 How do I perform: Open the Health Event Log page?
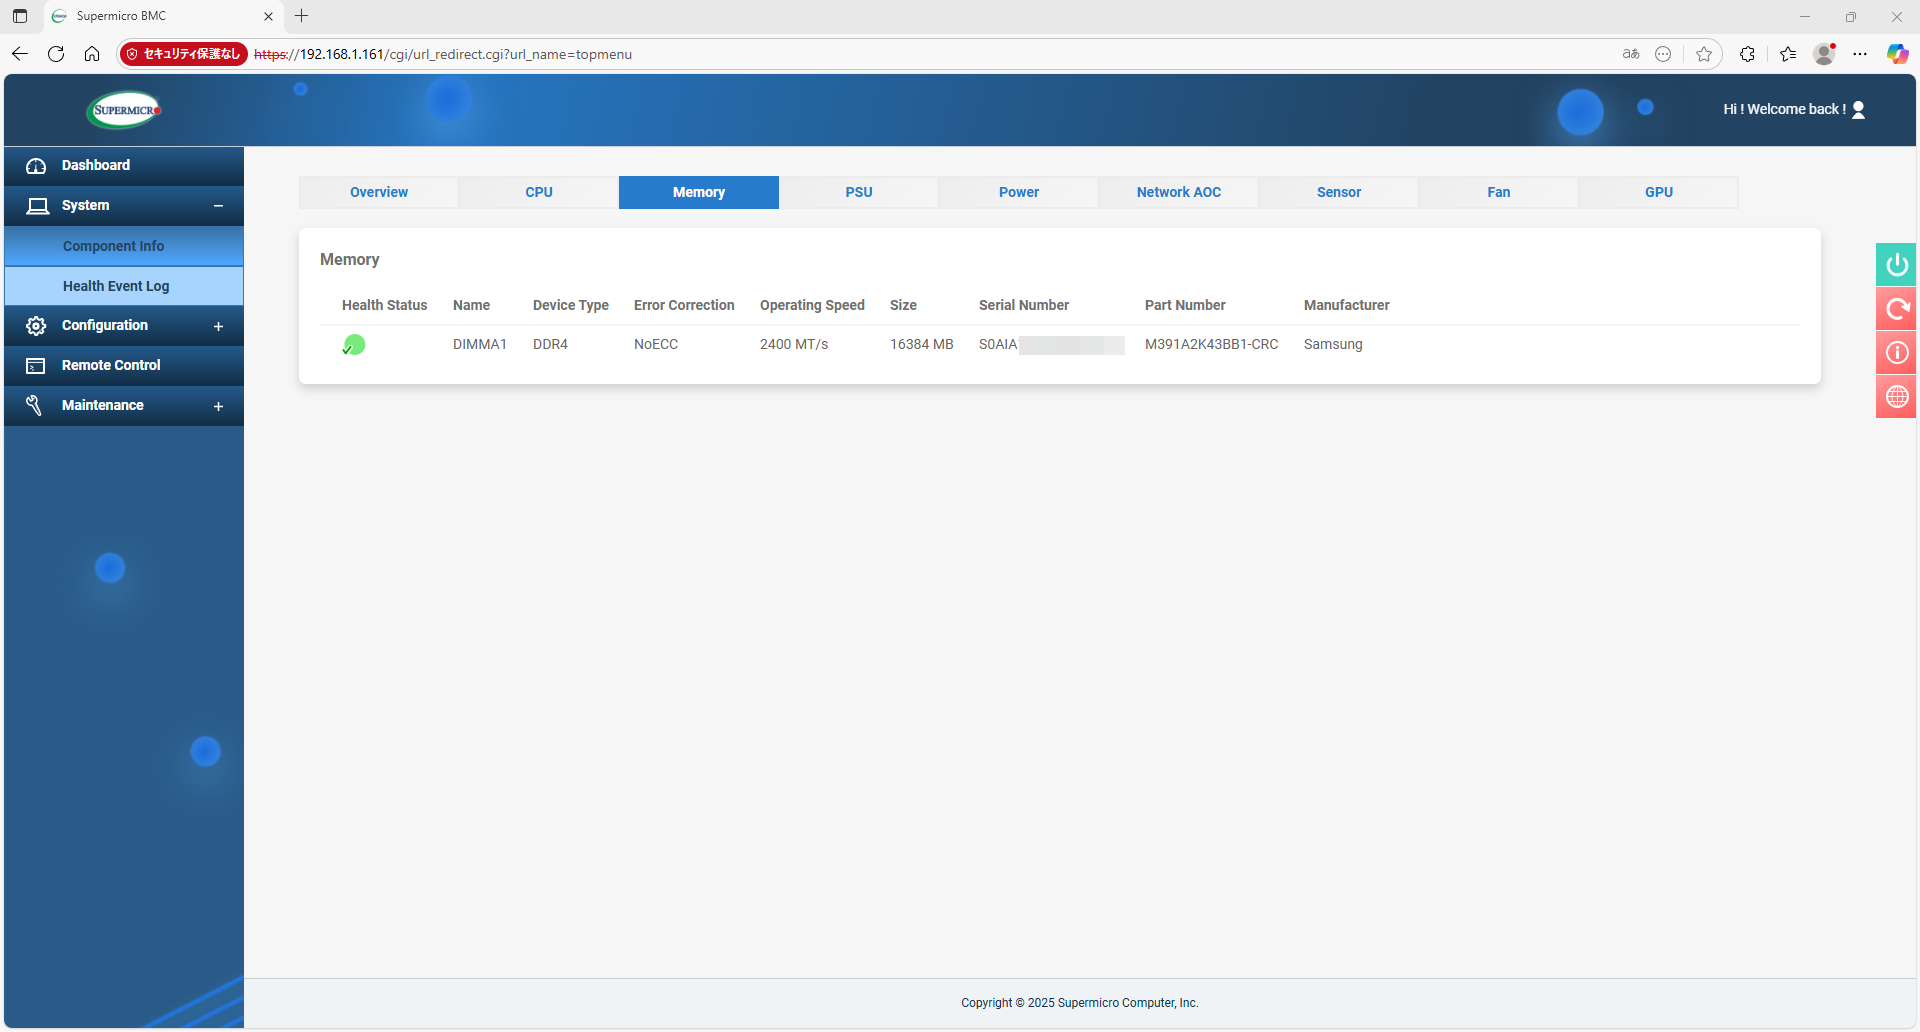(x=116, y=286)
